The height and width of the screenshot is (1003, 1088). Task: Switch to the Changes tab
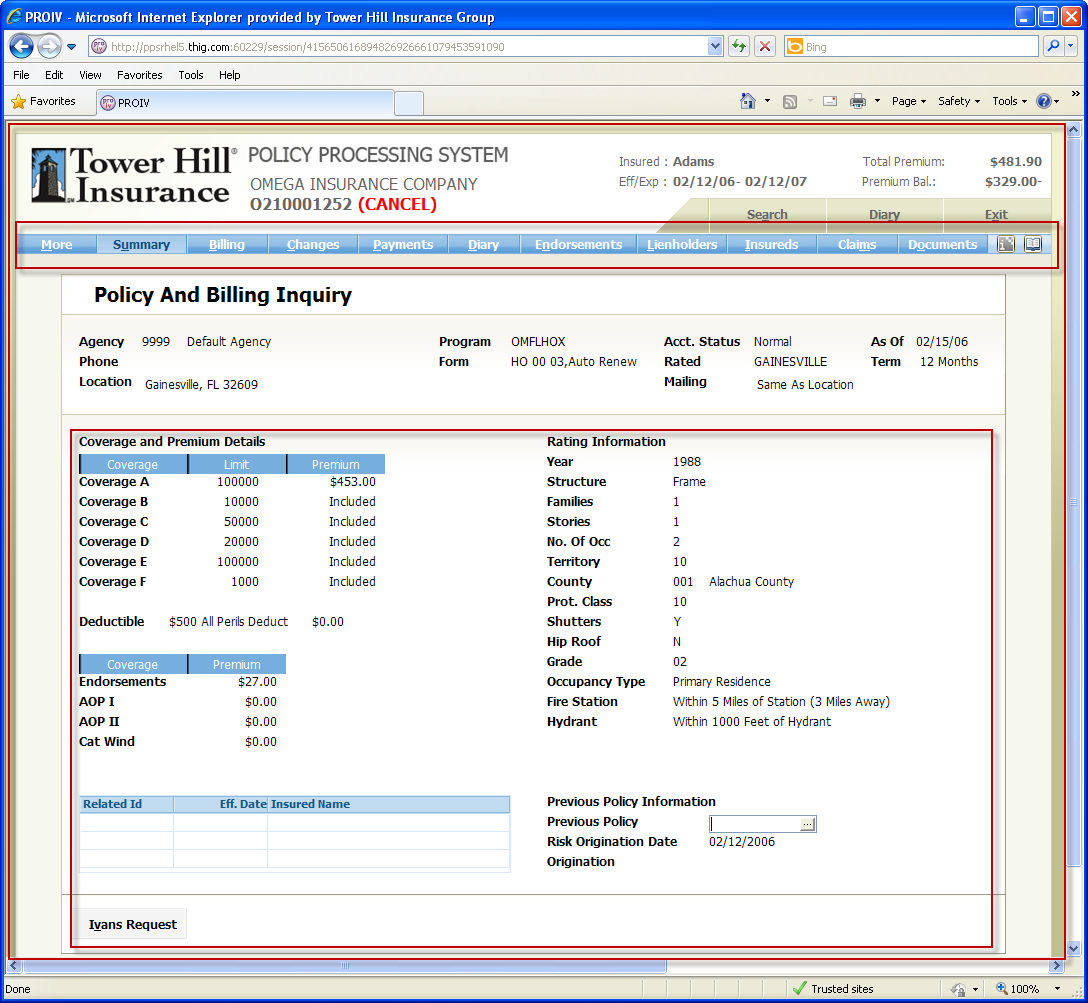313,244
